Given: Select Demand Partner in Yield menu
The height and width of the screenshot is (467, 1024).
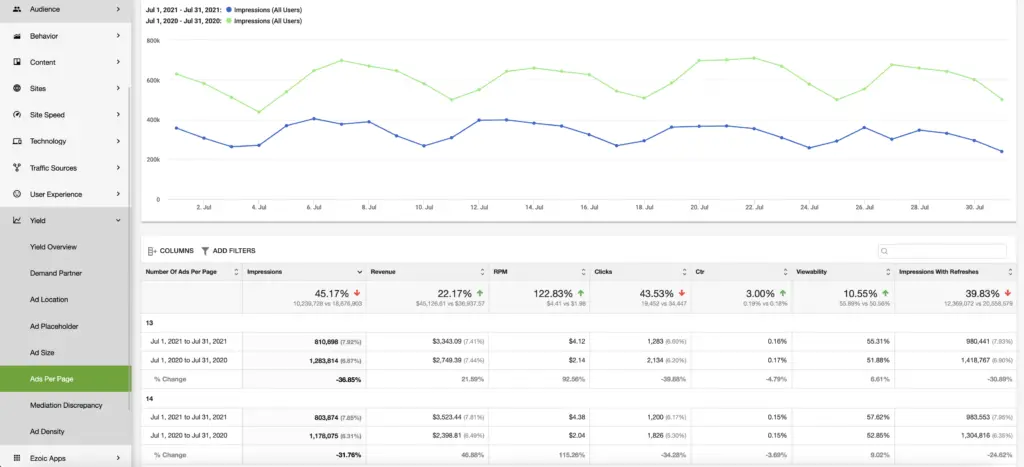Looking at the screenshot, I should 56,273.
